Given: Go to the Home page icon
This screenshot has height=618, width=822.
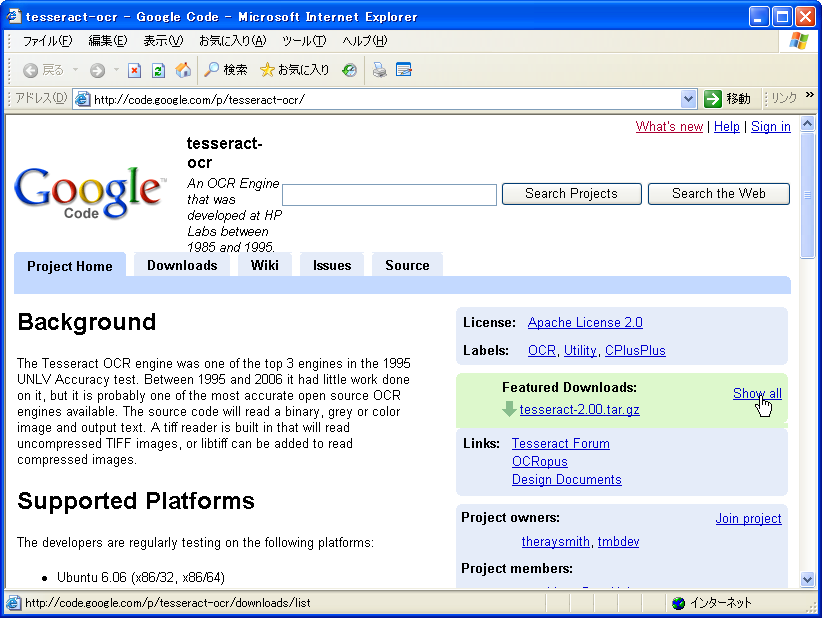Looking at the screenshot, I should (183, 70).
